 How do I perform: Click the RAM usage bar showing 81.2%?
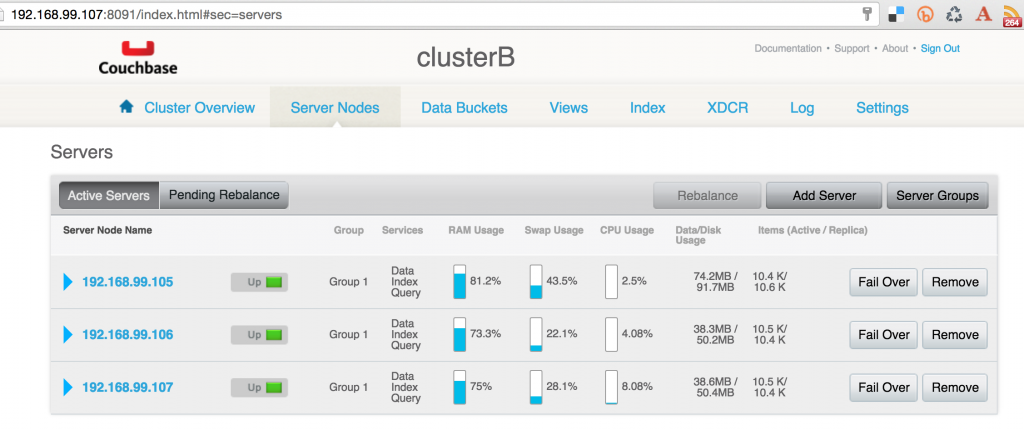[x=460, y=282]
